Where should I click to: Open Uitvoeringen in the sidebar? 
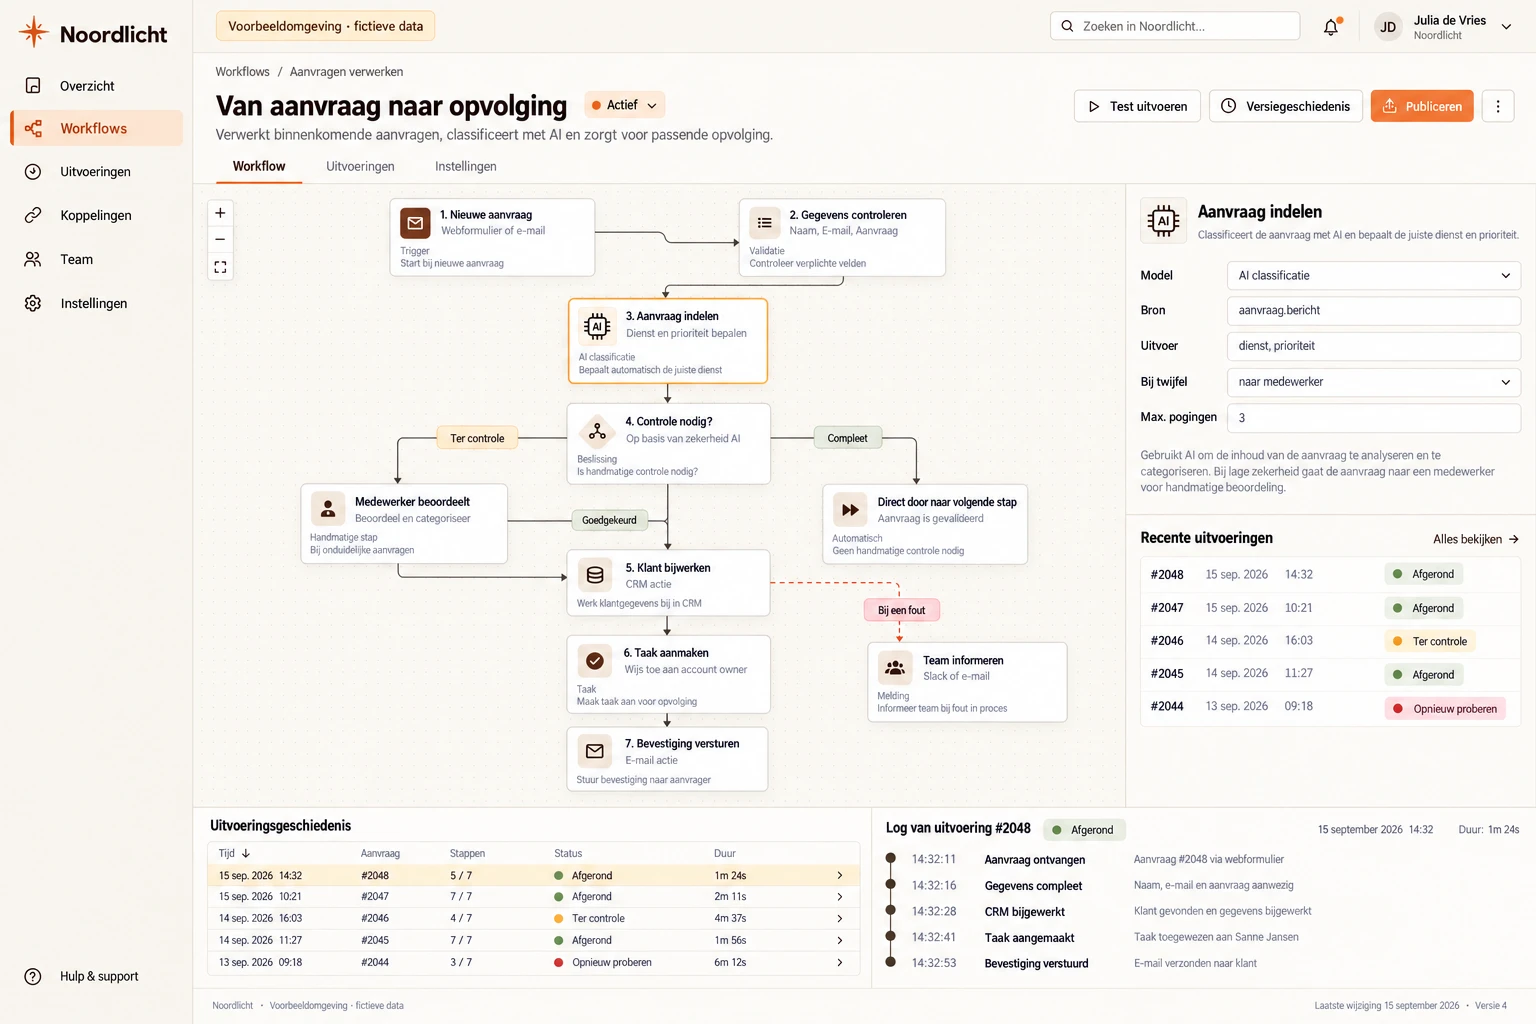[97, 172]
